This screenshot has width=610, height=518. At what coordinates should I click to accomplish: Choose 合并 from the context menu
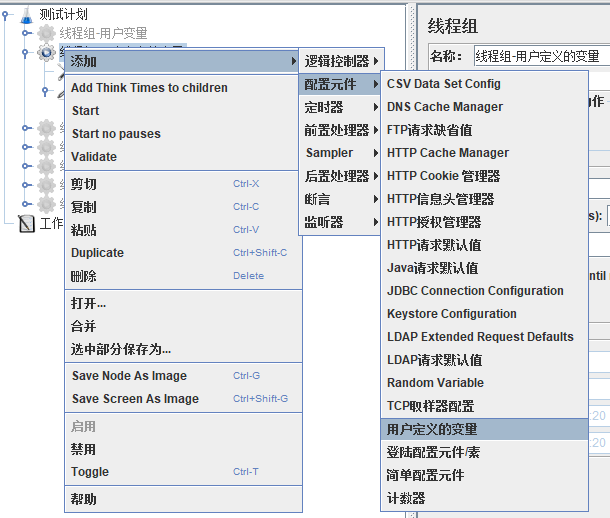(183, 326)
